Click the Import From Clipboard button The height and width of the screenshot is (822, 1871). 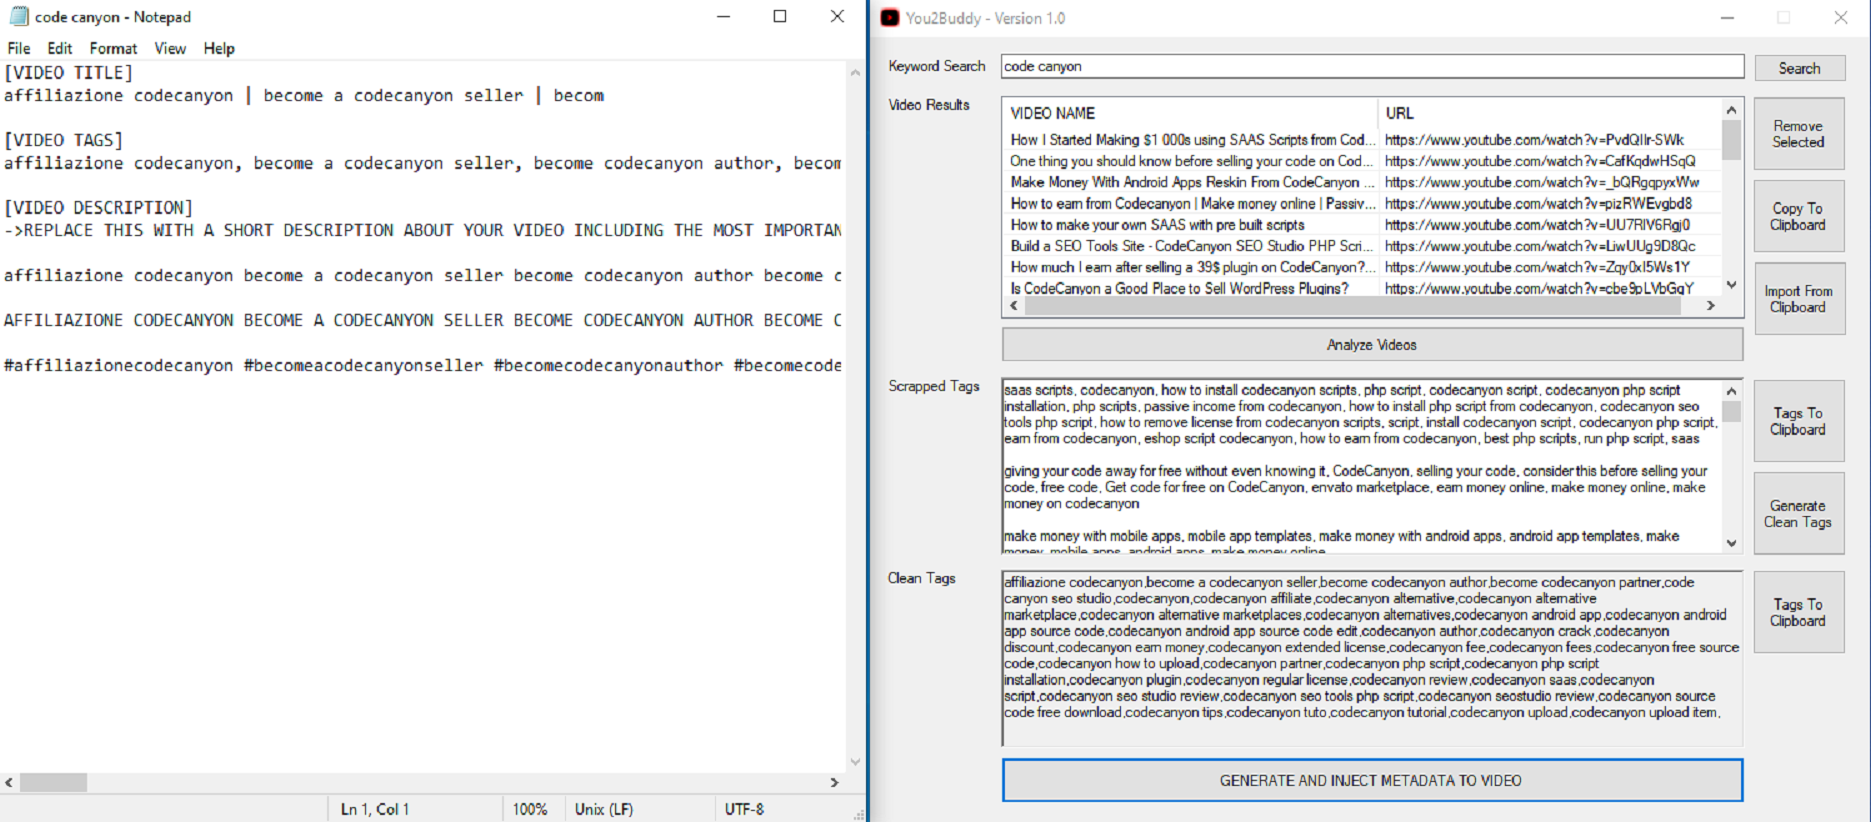coord(1799,299)
